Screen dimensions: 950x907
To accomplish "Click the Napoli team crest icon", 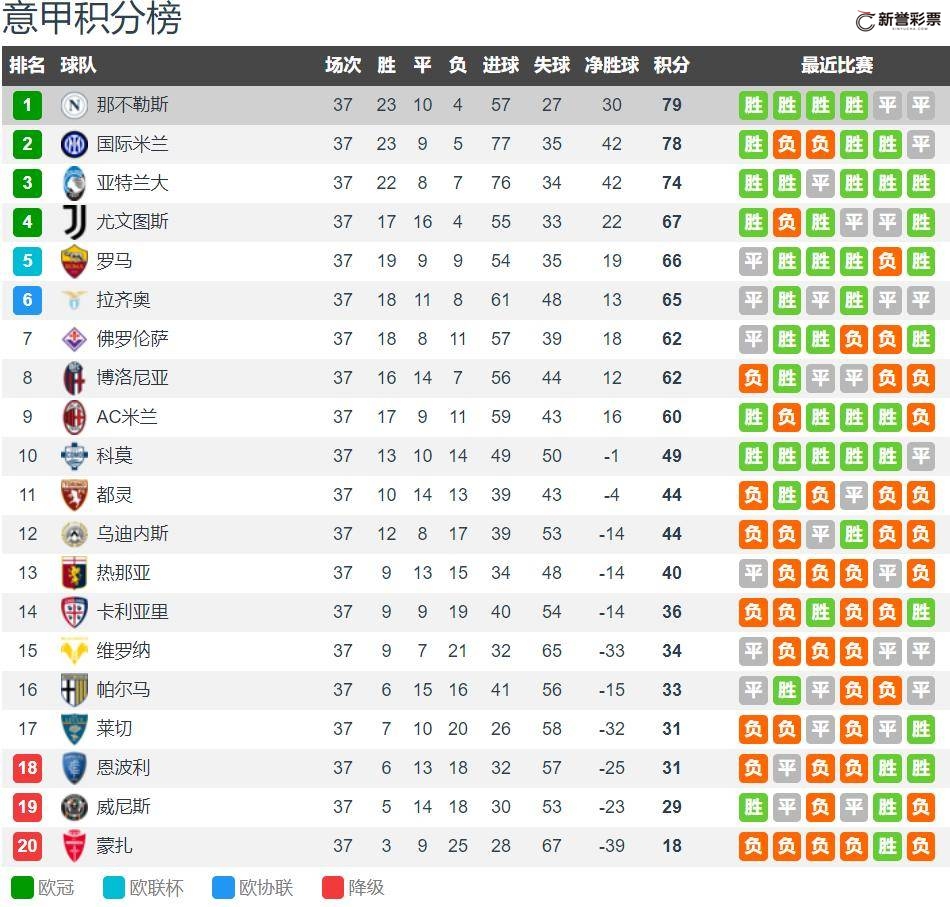I will [x=74, y=105].
